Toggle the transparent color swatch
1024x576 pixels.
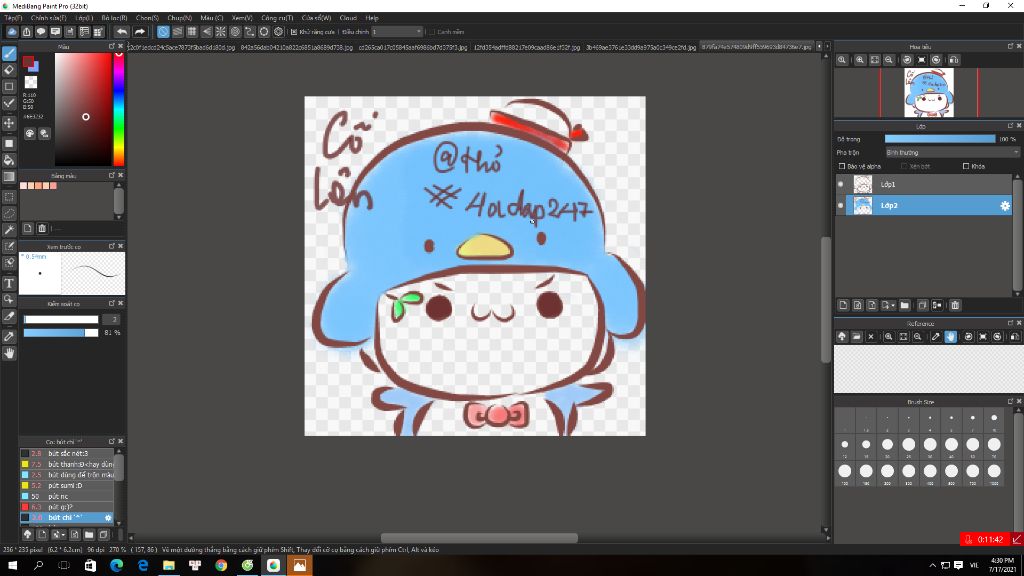coord(31,82)
